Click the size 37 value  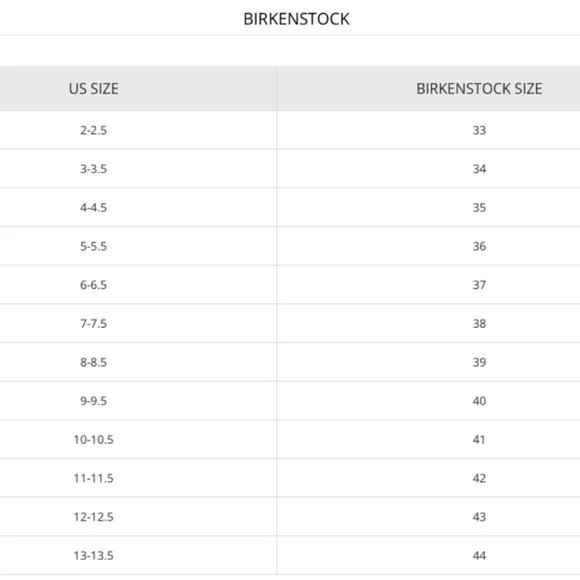[x=479, y=285]
